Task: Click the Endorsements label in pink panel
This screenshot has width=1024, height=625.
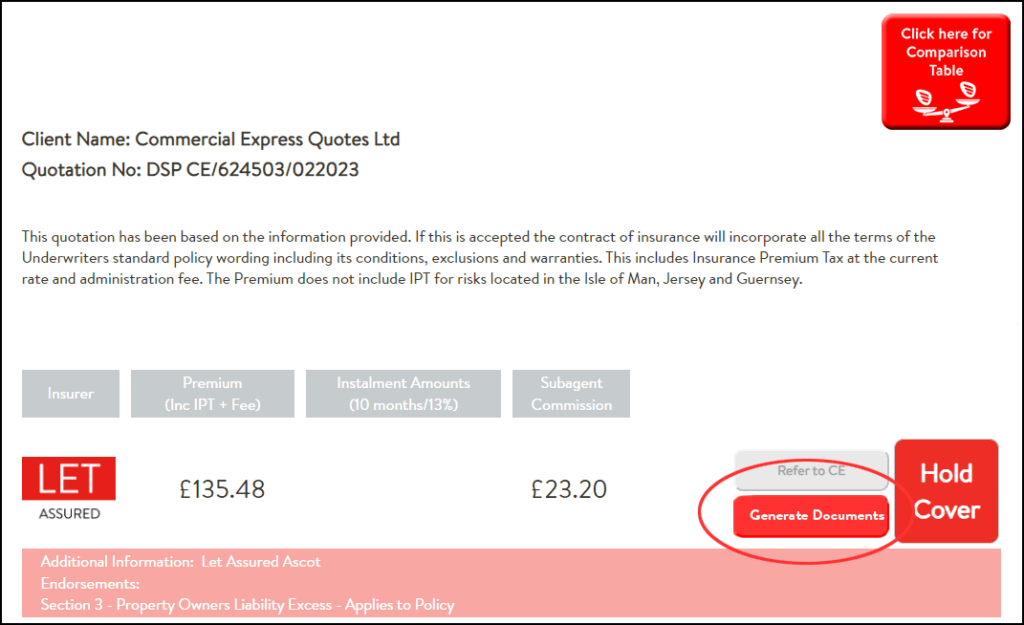Action: [x=90, y=583]
